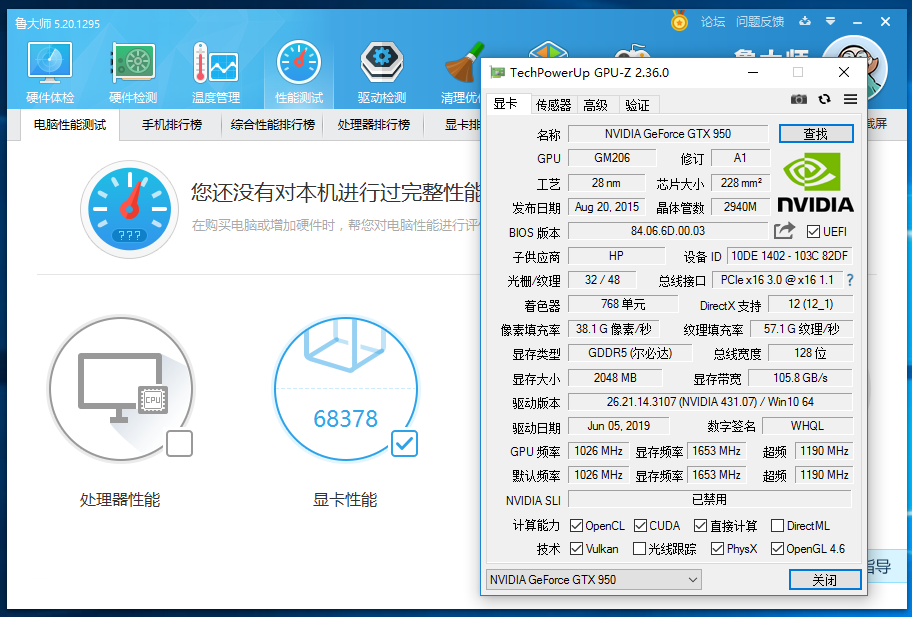The image size is (912, 617).
Task: Click 查找 lookup button
Action: pyautogui.click(x=816, y=134)
